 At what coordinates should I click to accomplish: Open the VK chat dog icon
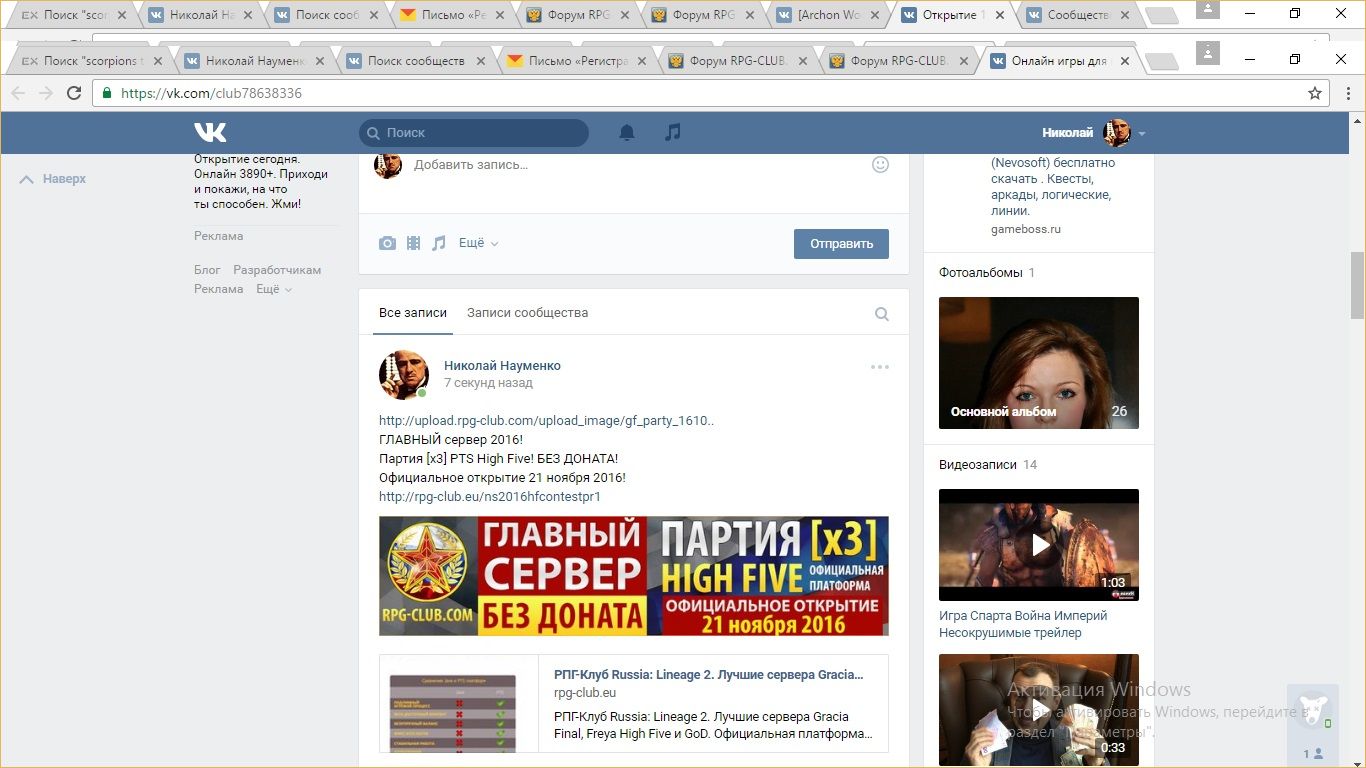pos(1313,709)
